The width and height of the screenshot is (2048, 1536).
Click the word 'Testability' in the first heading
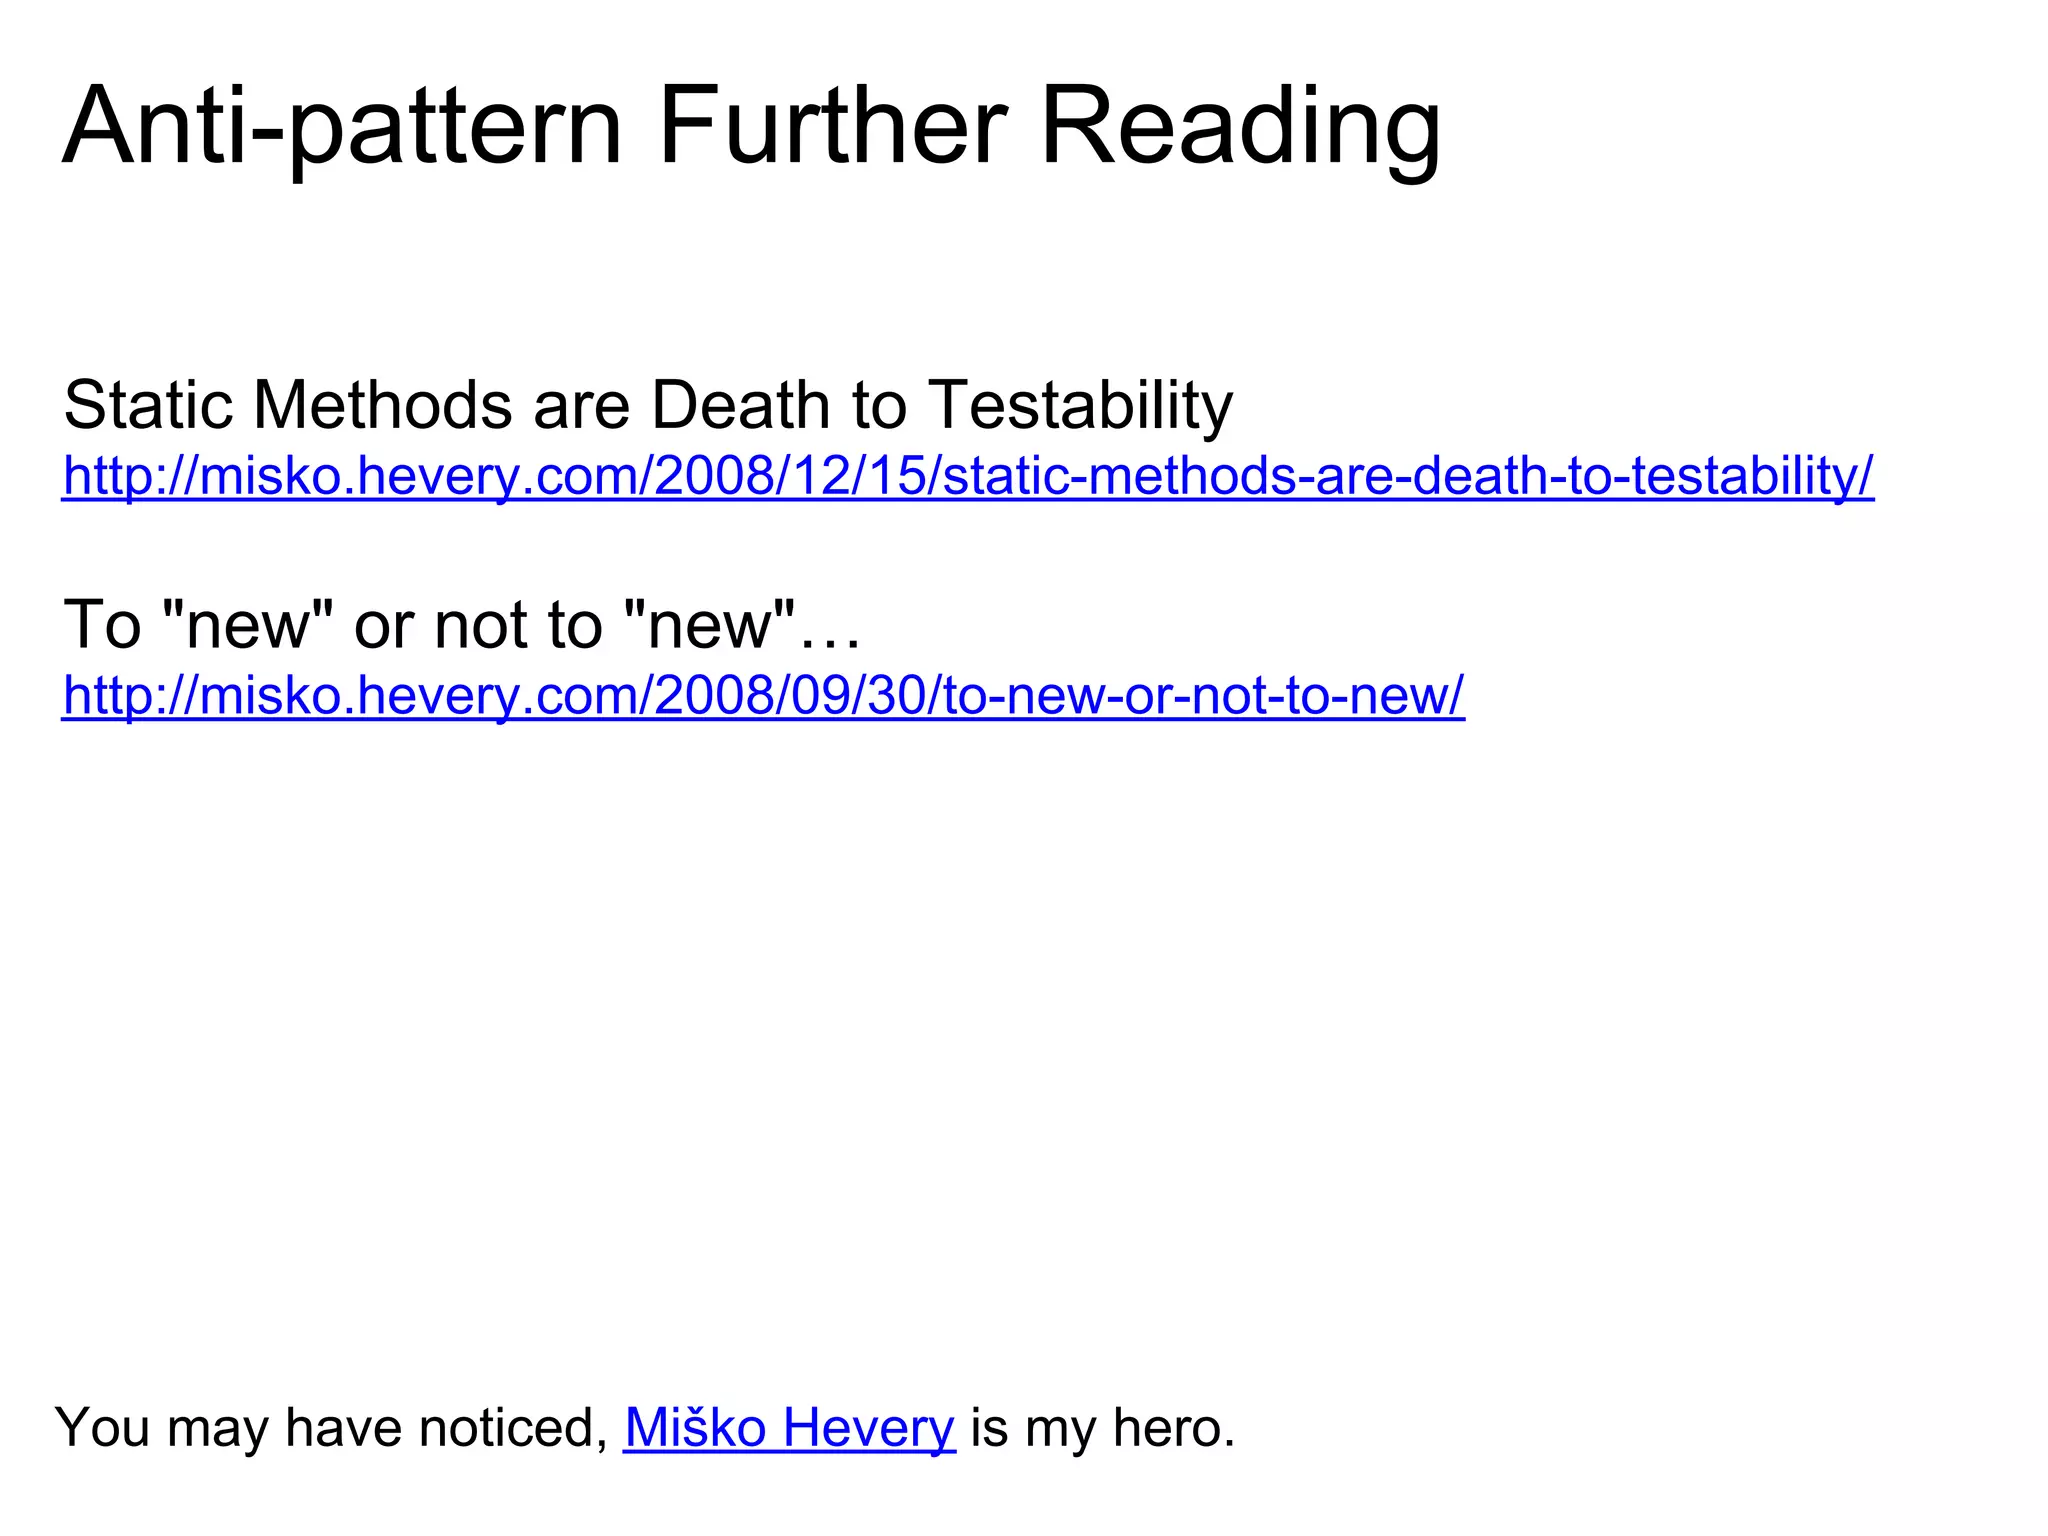coord(1080,405)
